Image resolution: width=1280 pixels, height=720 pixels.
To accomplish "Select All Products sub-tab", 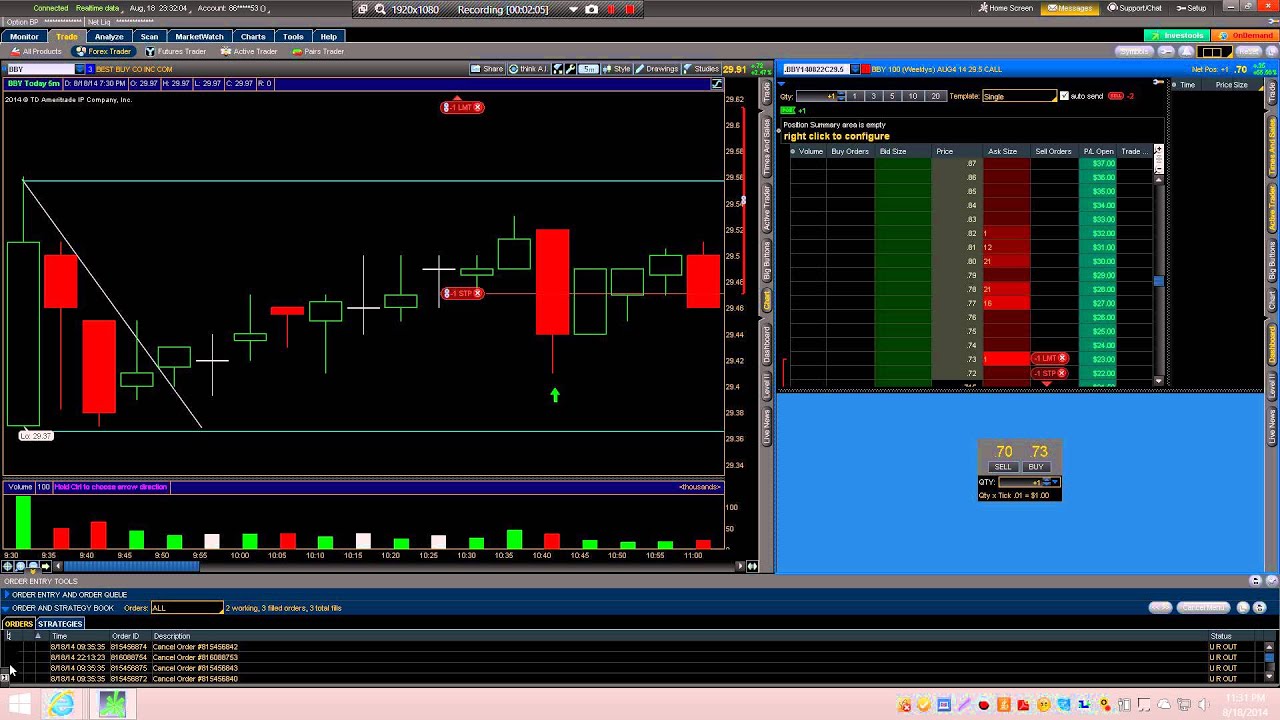I will click(x=36, y=51).
